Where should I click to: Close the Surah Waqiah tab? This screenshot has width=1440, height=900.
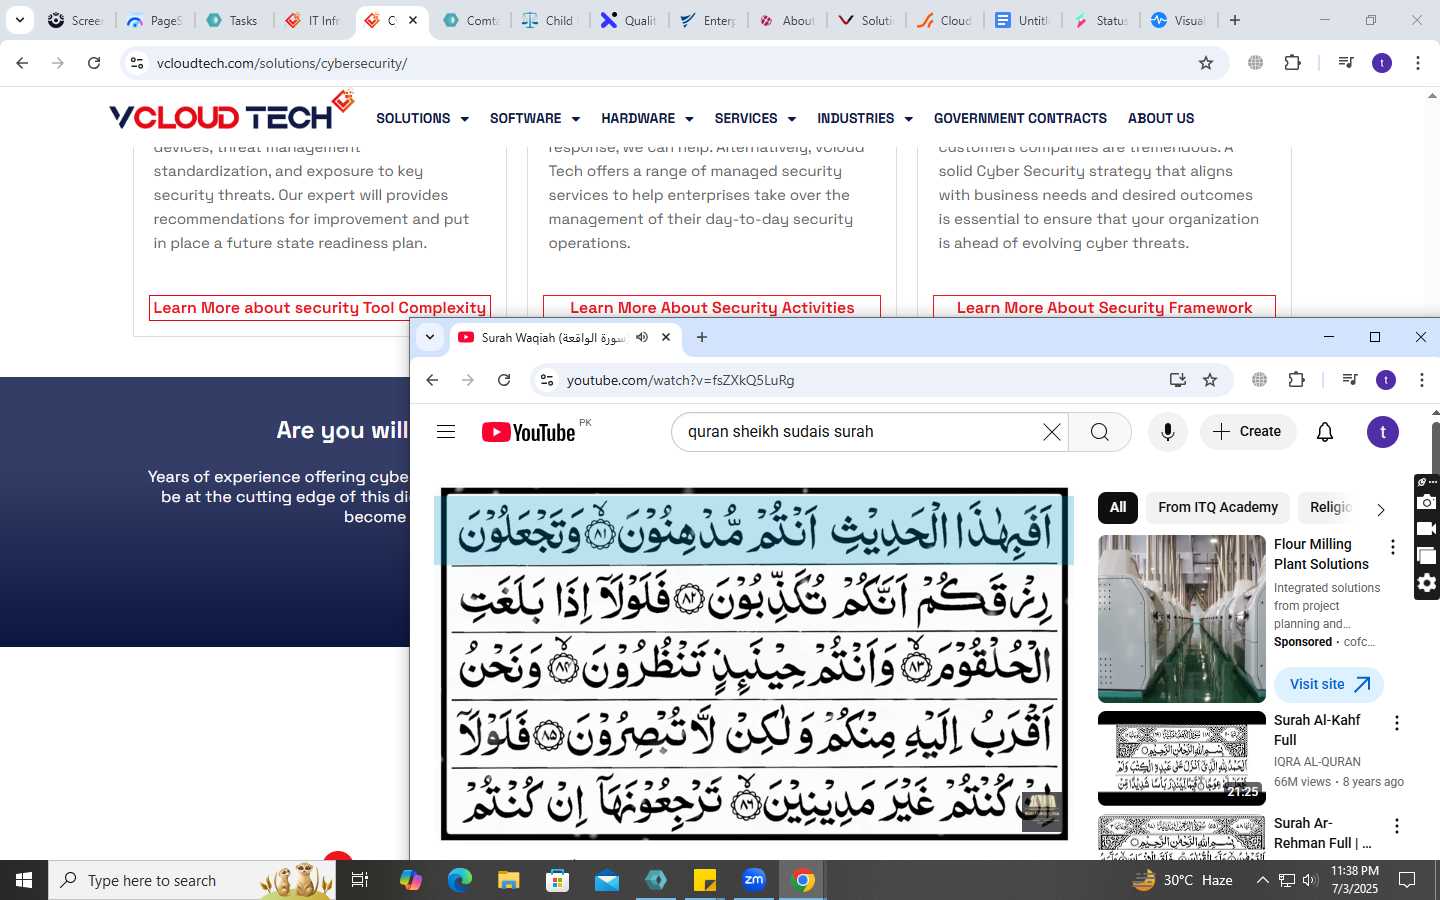(x=666, y=337)
